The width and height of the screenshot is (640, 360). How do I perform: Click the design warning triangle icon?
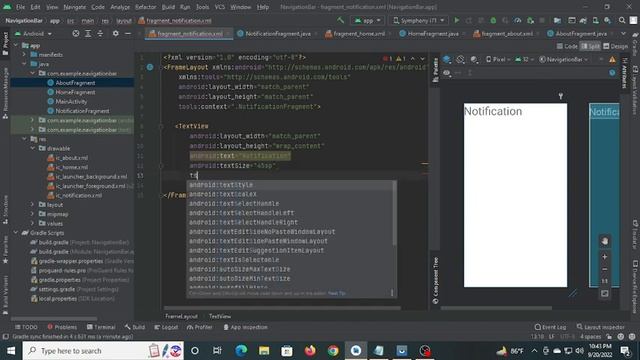(x=612, y=60)
